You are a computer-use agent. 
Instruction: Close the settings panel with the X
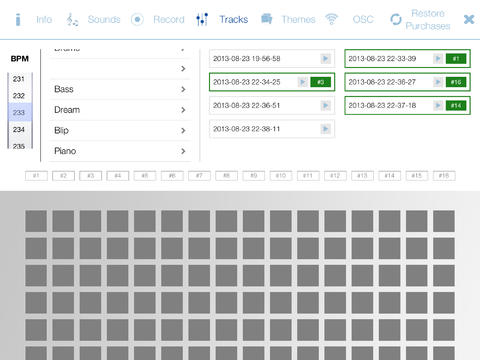pyautogui.click(x=469, y=20)
